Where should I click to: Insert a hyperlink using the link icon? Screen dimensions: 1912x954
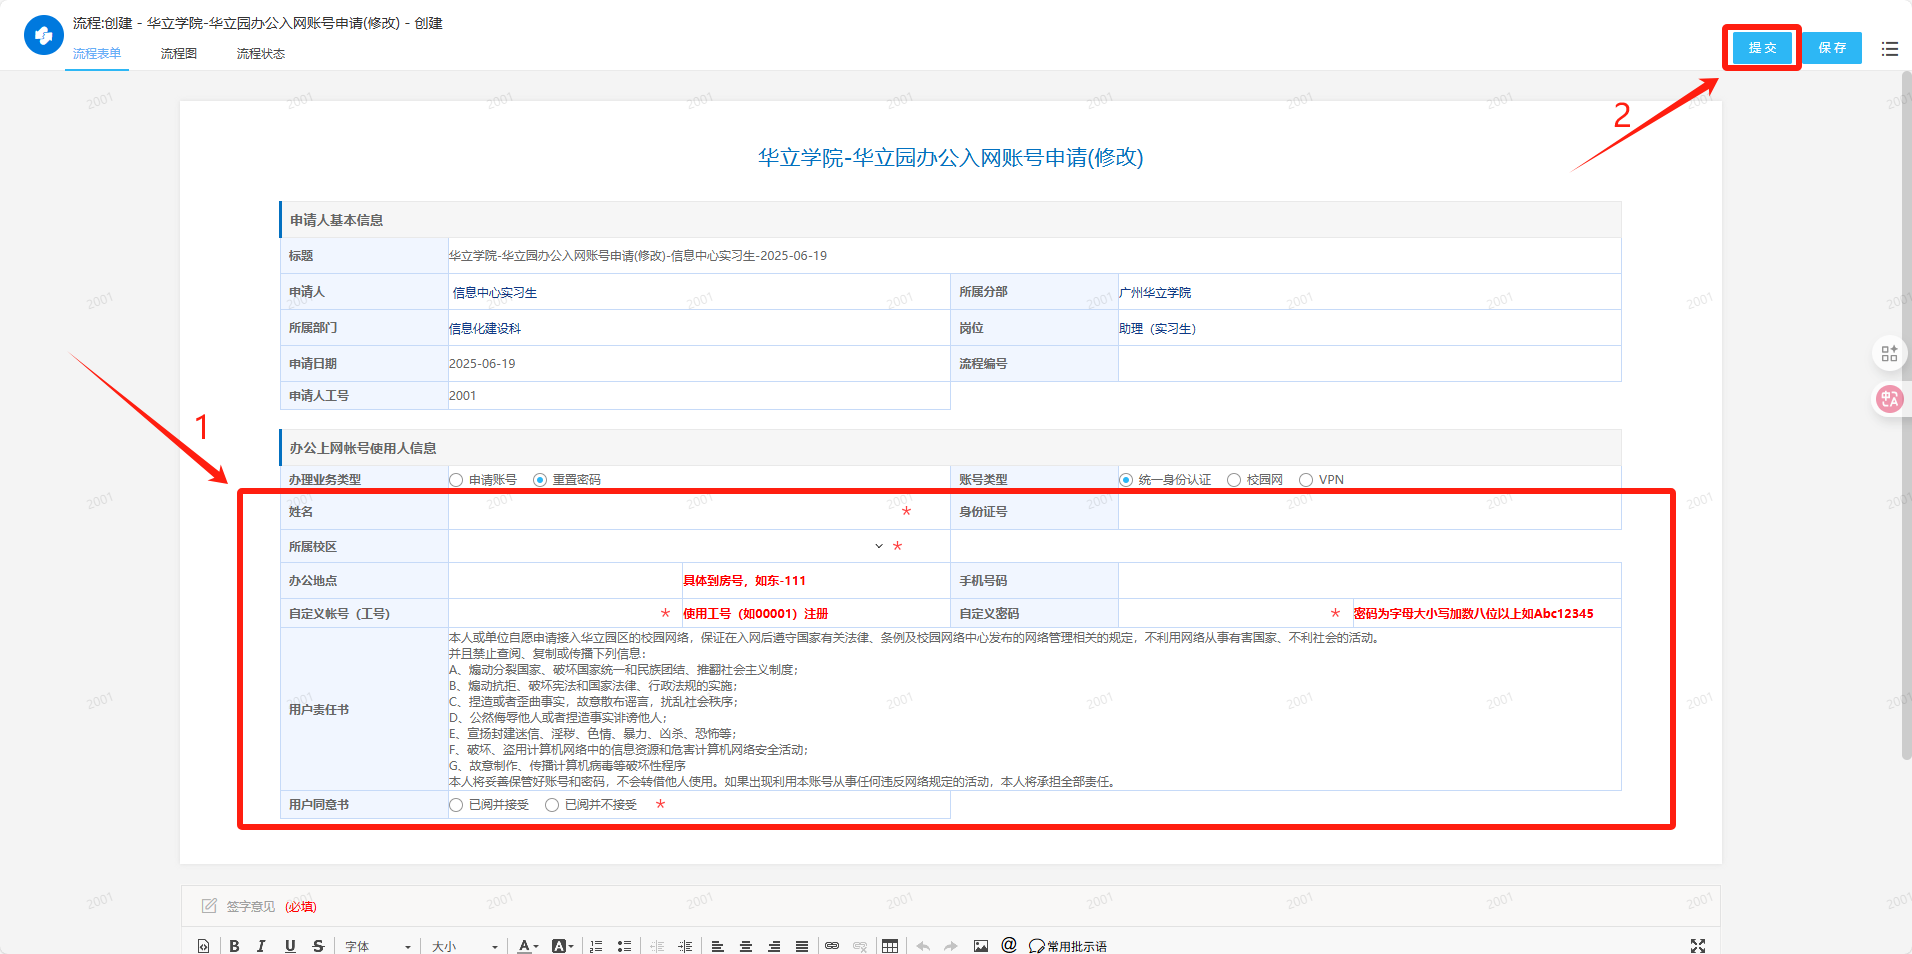click(x=832, y=946)
